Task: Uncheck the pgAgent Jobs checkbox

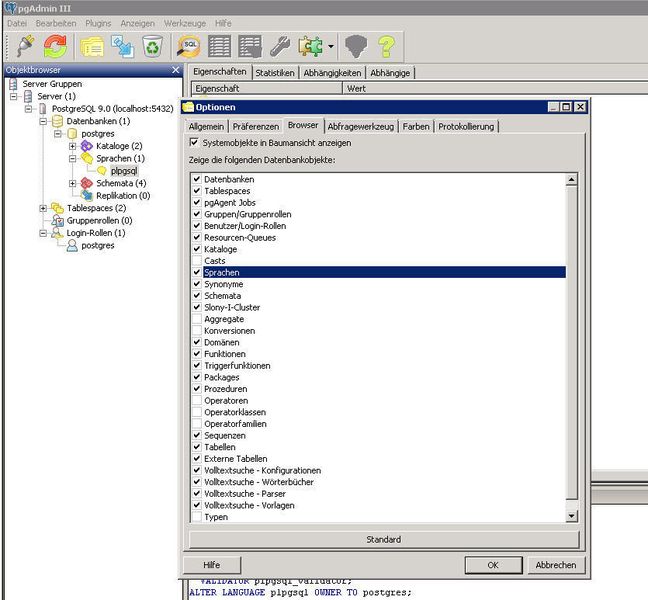Action: tap(197, 202)
